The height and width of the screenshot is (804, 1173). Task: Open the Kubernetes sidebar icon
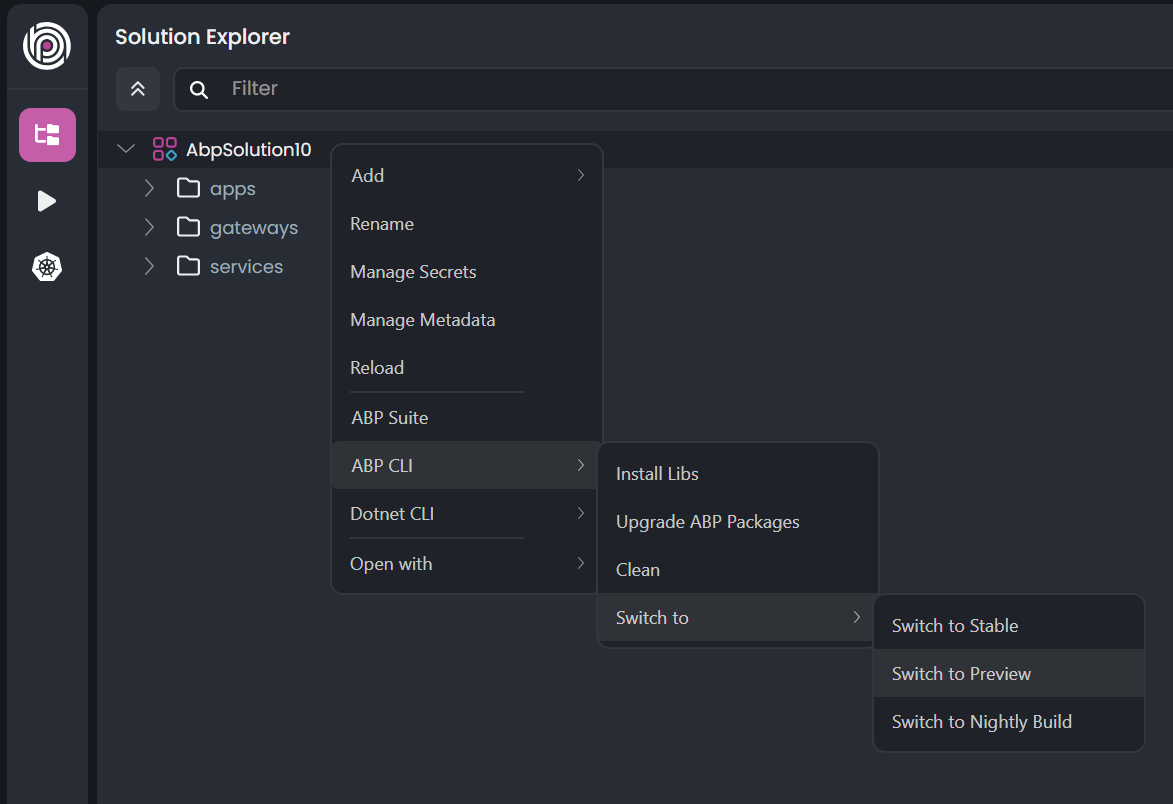coord(47,267)
